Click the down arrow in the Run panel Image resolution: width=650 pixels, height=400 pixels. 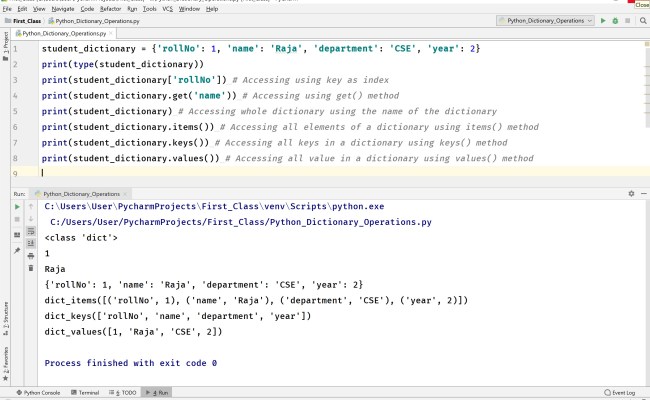[x=31, y=218]
